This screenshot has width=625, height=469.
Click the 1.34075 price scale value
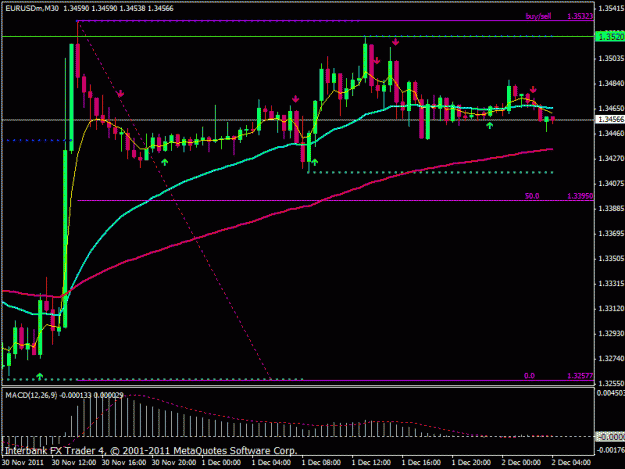pos(611,184)
